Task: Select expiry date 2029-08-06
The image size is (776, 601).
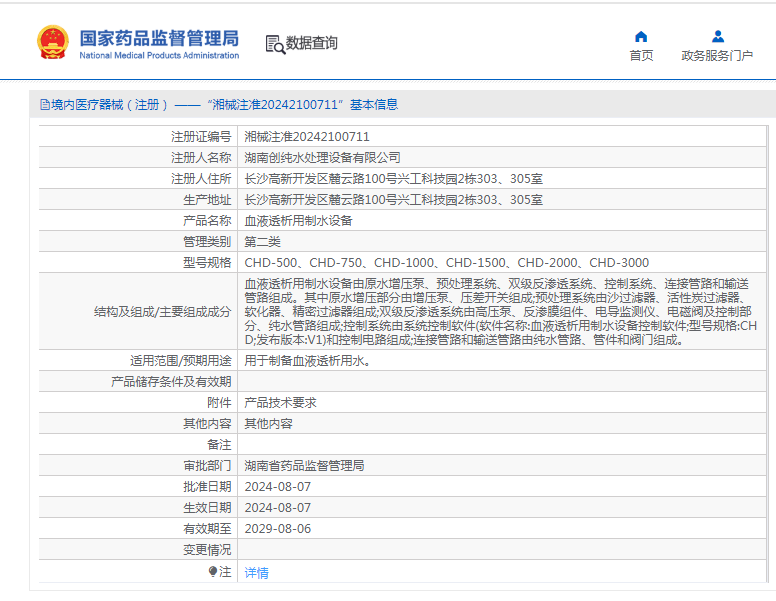Action: 278,529
